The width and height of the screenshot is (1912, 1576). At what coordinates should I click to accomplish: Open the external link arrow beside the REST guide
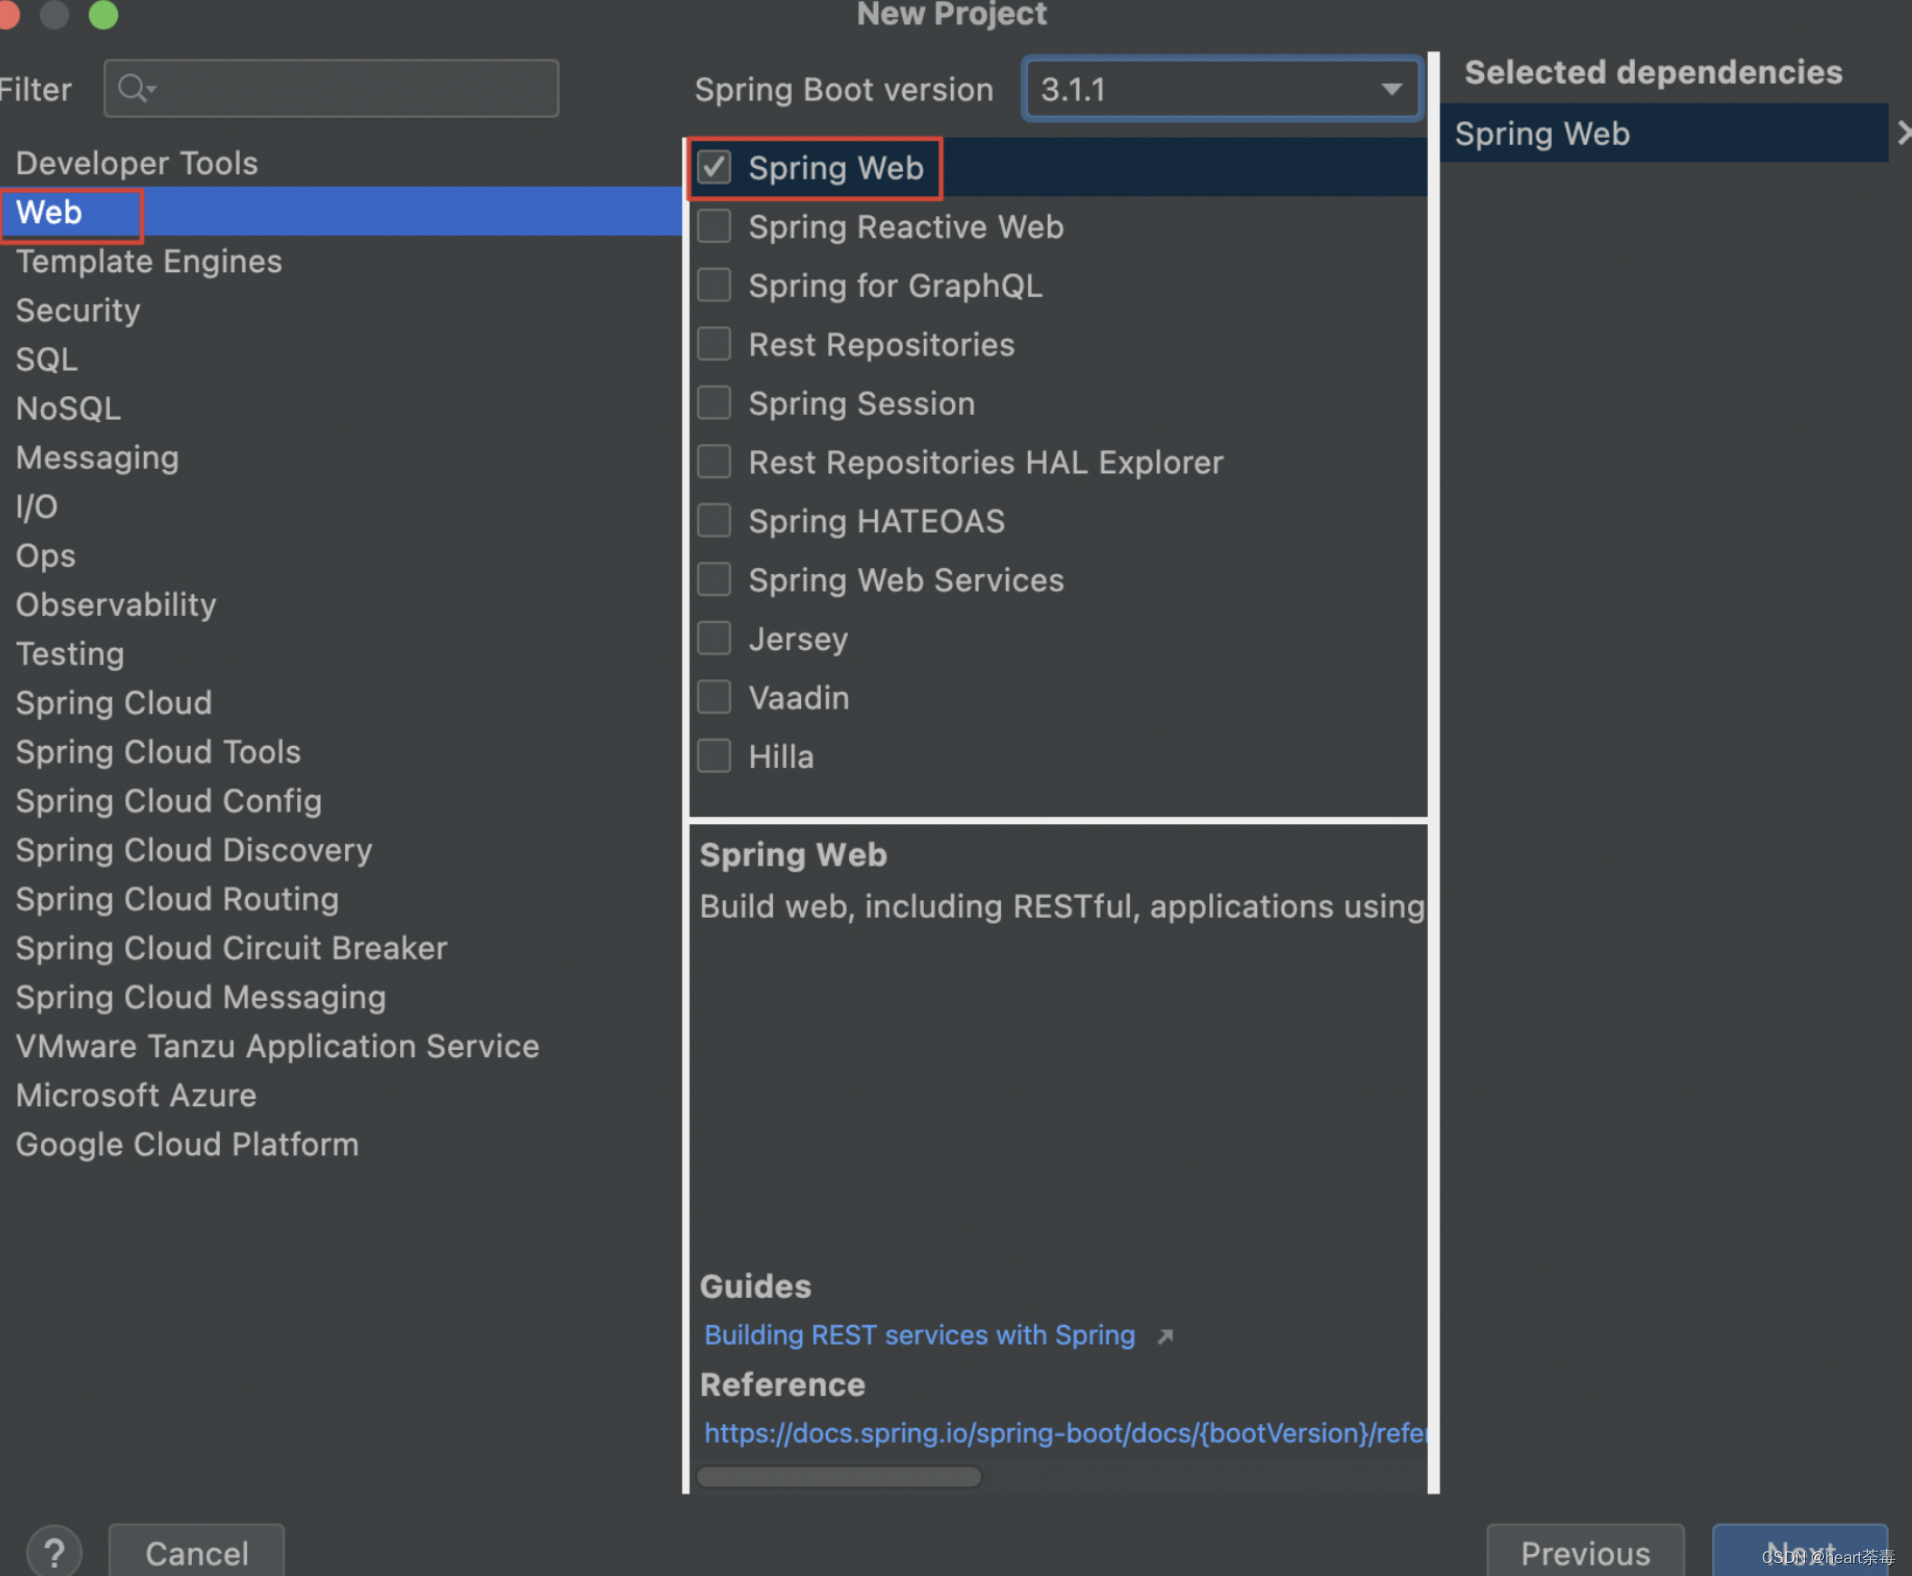click(x=1166, y=1335)
